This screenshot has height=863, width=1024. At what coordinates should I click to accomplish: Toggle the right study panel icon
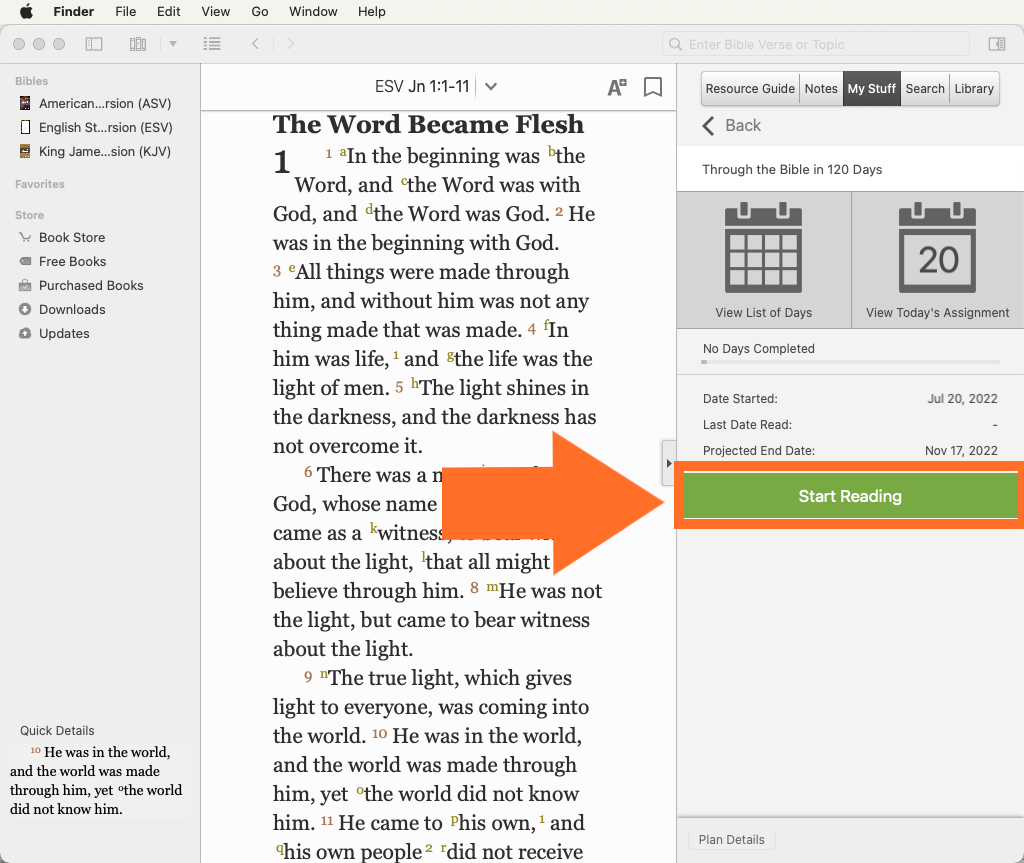point(996,44)
